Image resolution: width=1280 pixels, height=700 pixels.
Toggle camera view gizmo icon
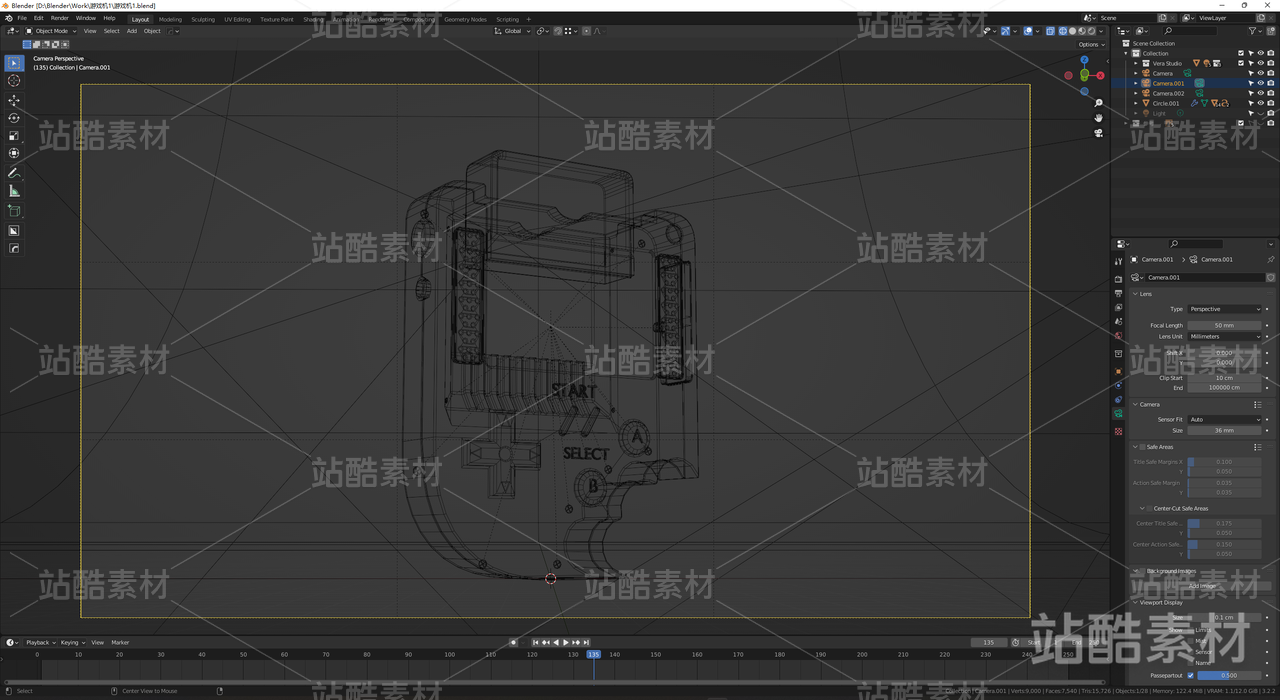1099,133
